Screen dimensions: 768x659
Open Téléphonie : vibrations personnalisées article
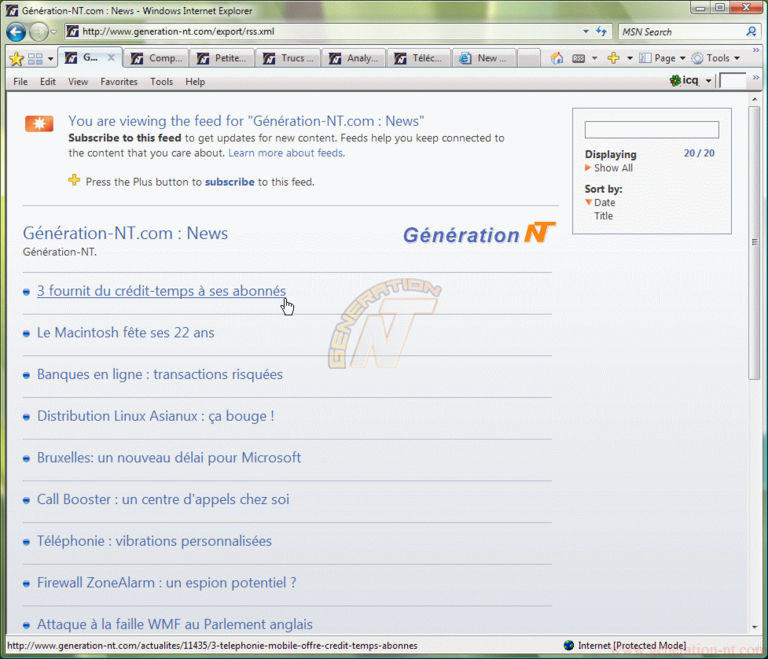(154, 541)
